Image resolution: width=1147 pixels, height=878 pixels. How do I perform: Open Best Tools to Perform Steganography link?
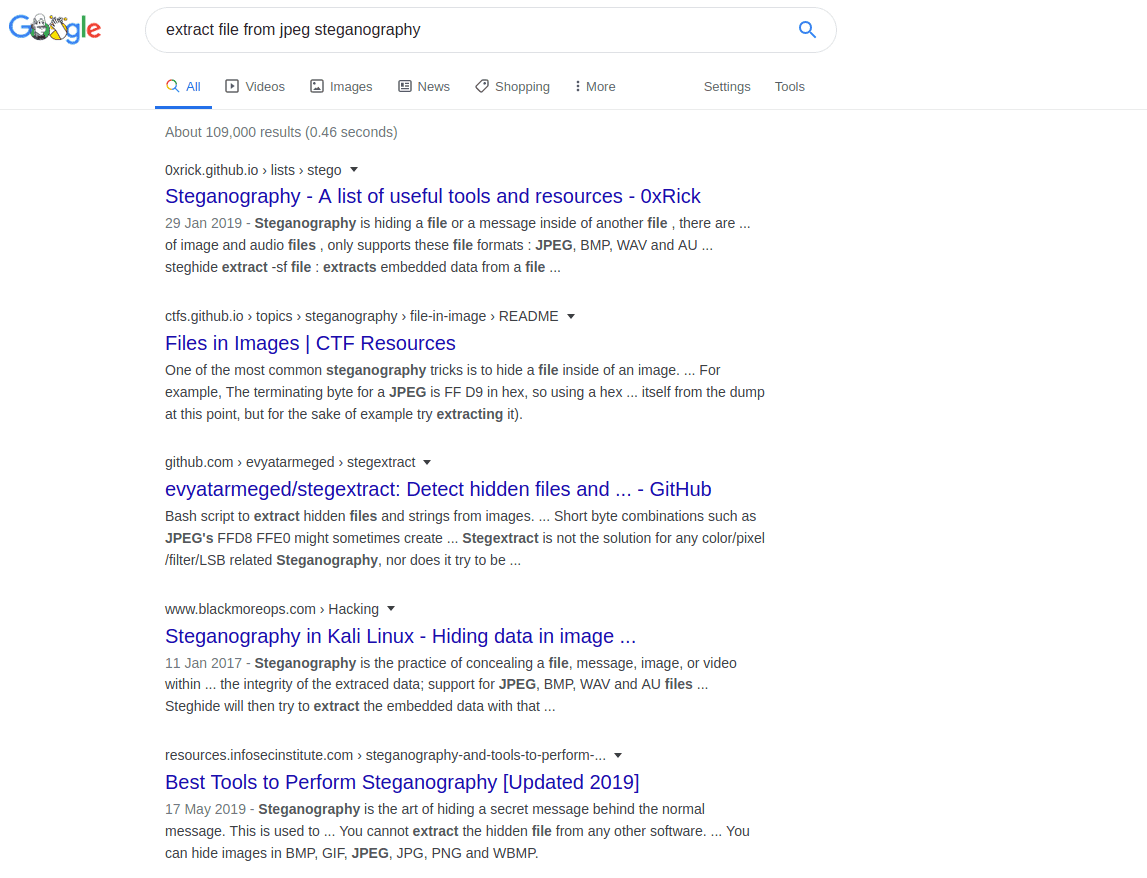[x=401, y=782]
